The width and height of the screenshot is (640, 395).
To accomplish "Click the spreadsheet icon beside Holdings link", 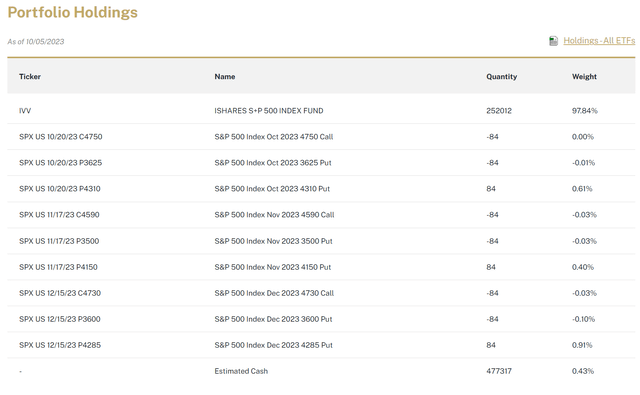I will tap(553, 41).
